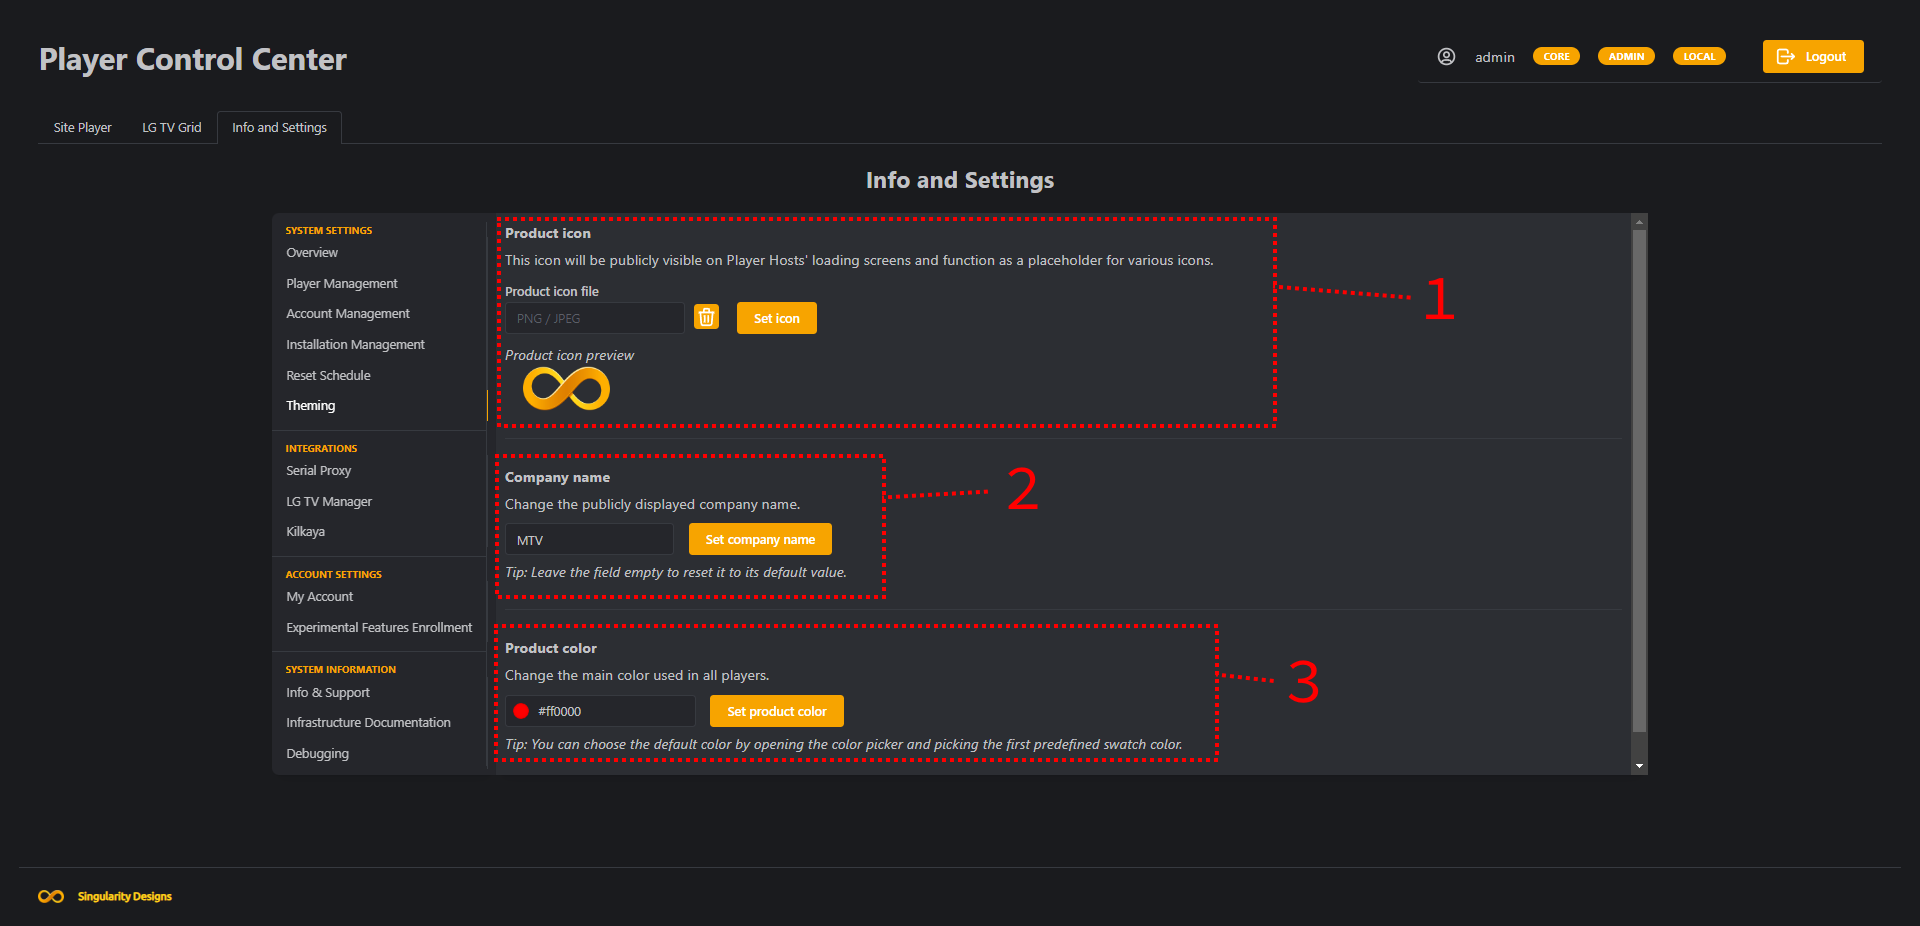
Task: Click the product icon file input
Action: click(x=594, y=318)
